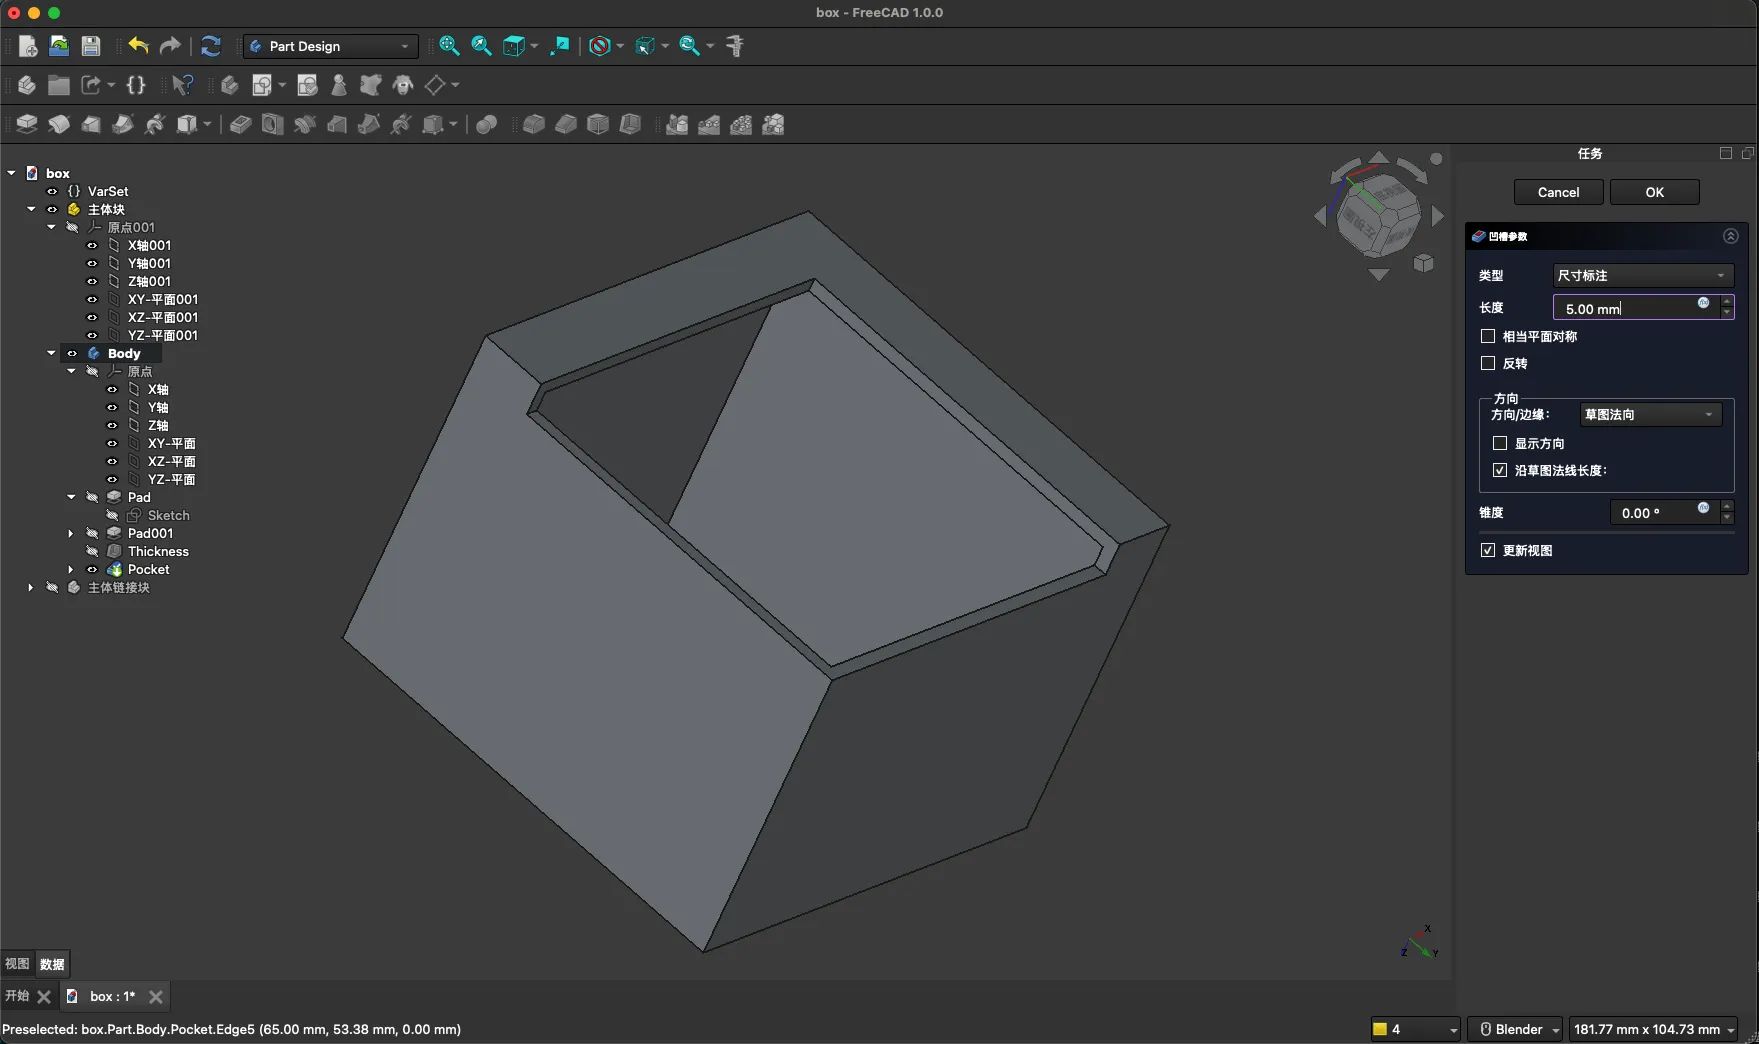This screenshot has height=1044, width=1759.
Task: Click the Create new document icon
Action: pyautogui.click(x=28, y=46)
